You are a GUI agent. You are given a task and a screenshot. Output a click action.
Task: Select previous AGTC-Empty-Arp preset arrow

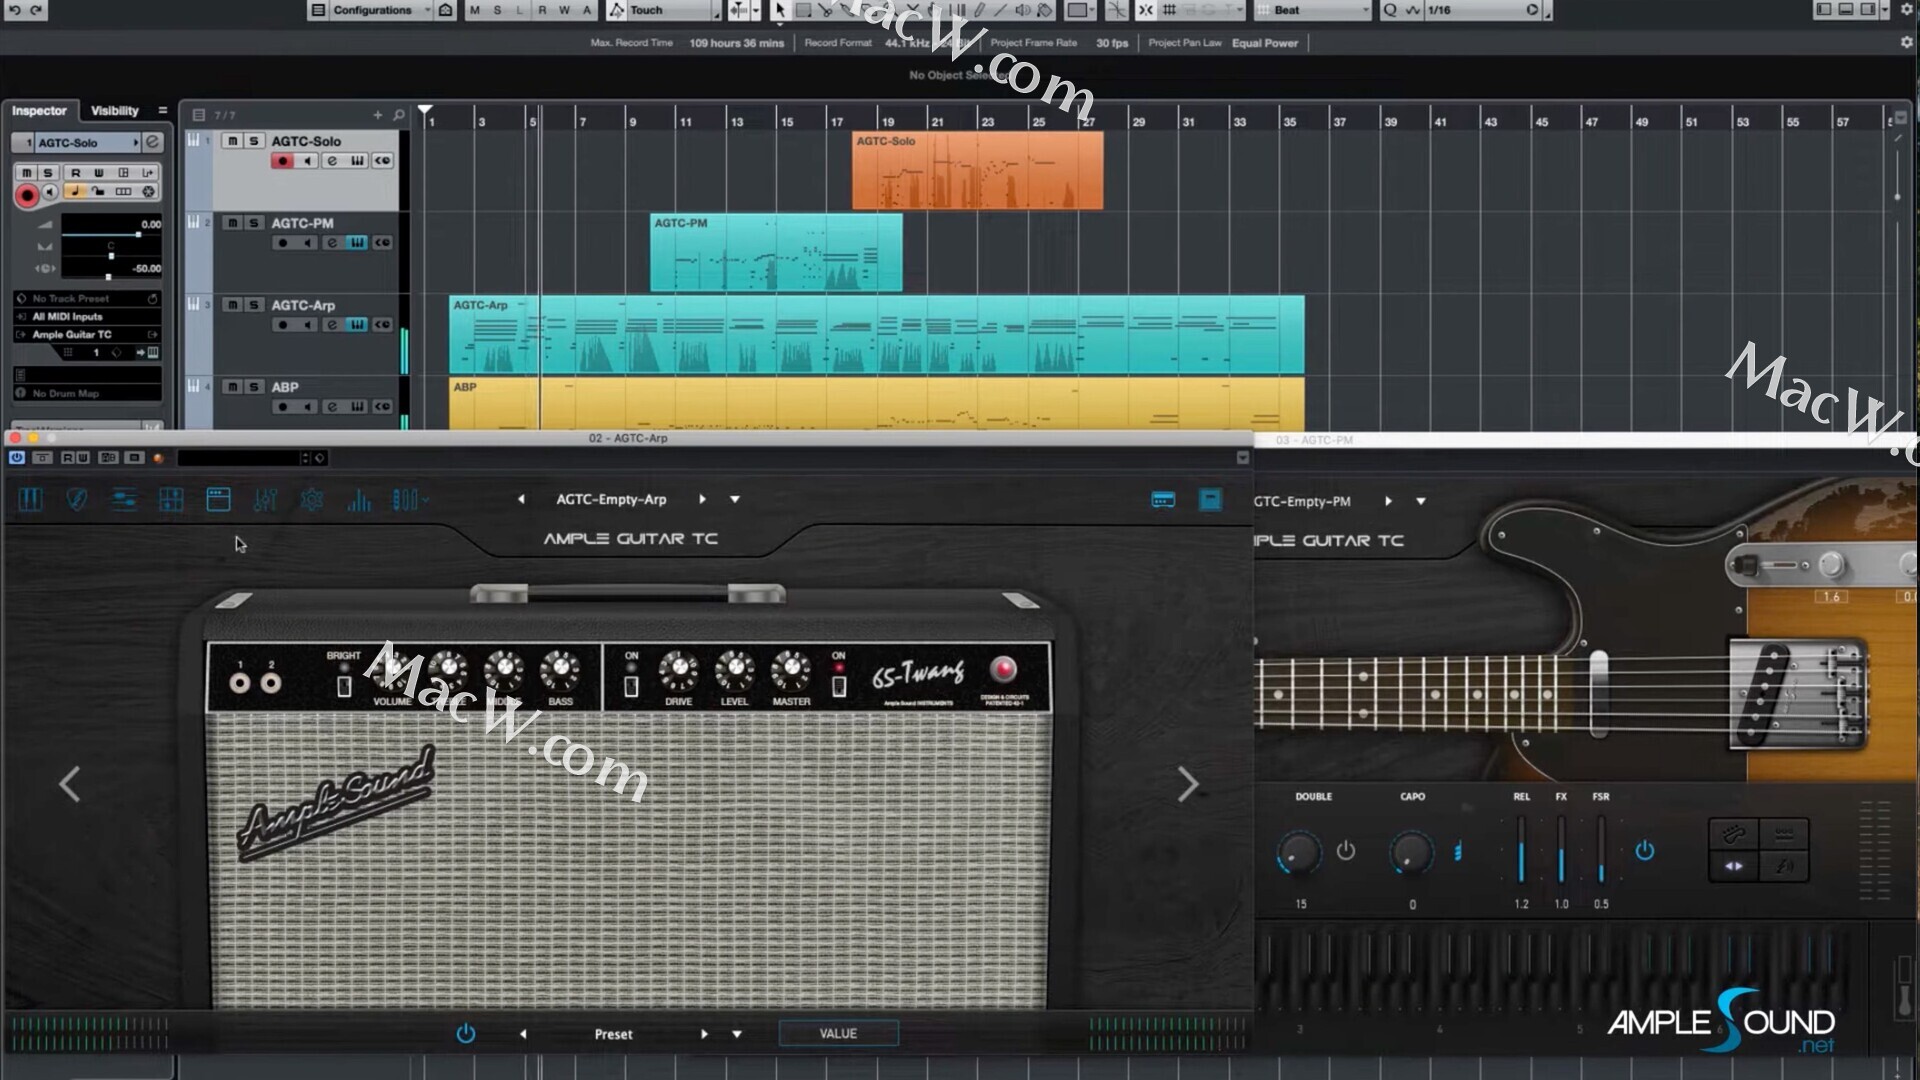[x=521, y=499]
